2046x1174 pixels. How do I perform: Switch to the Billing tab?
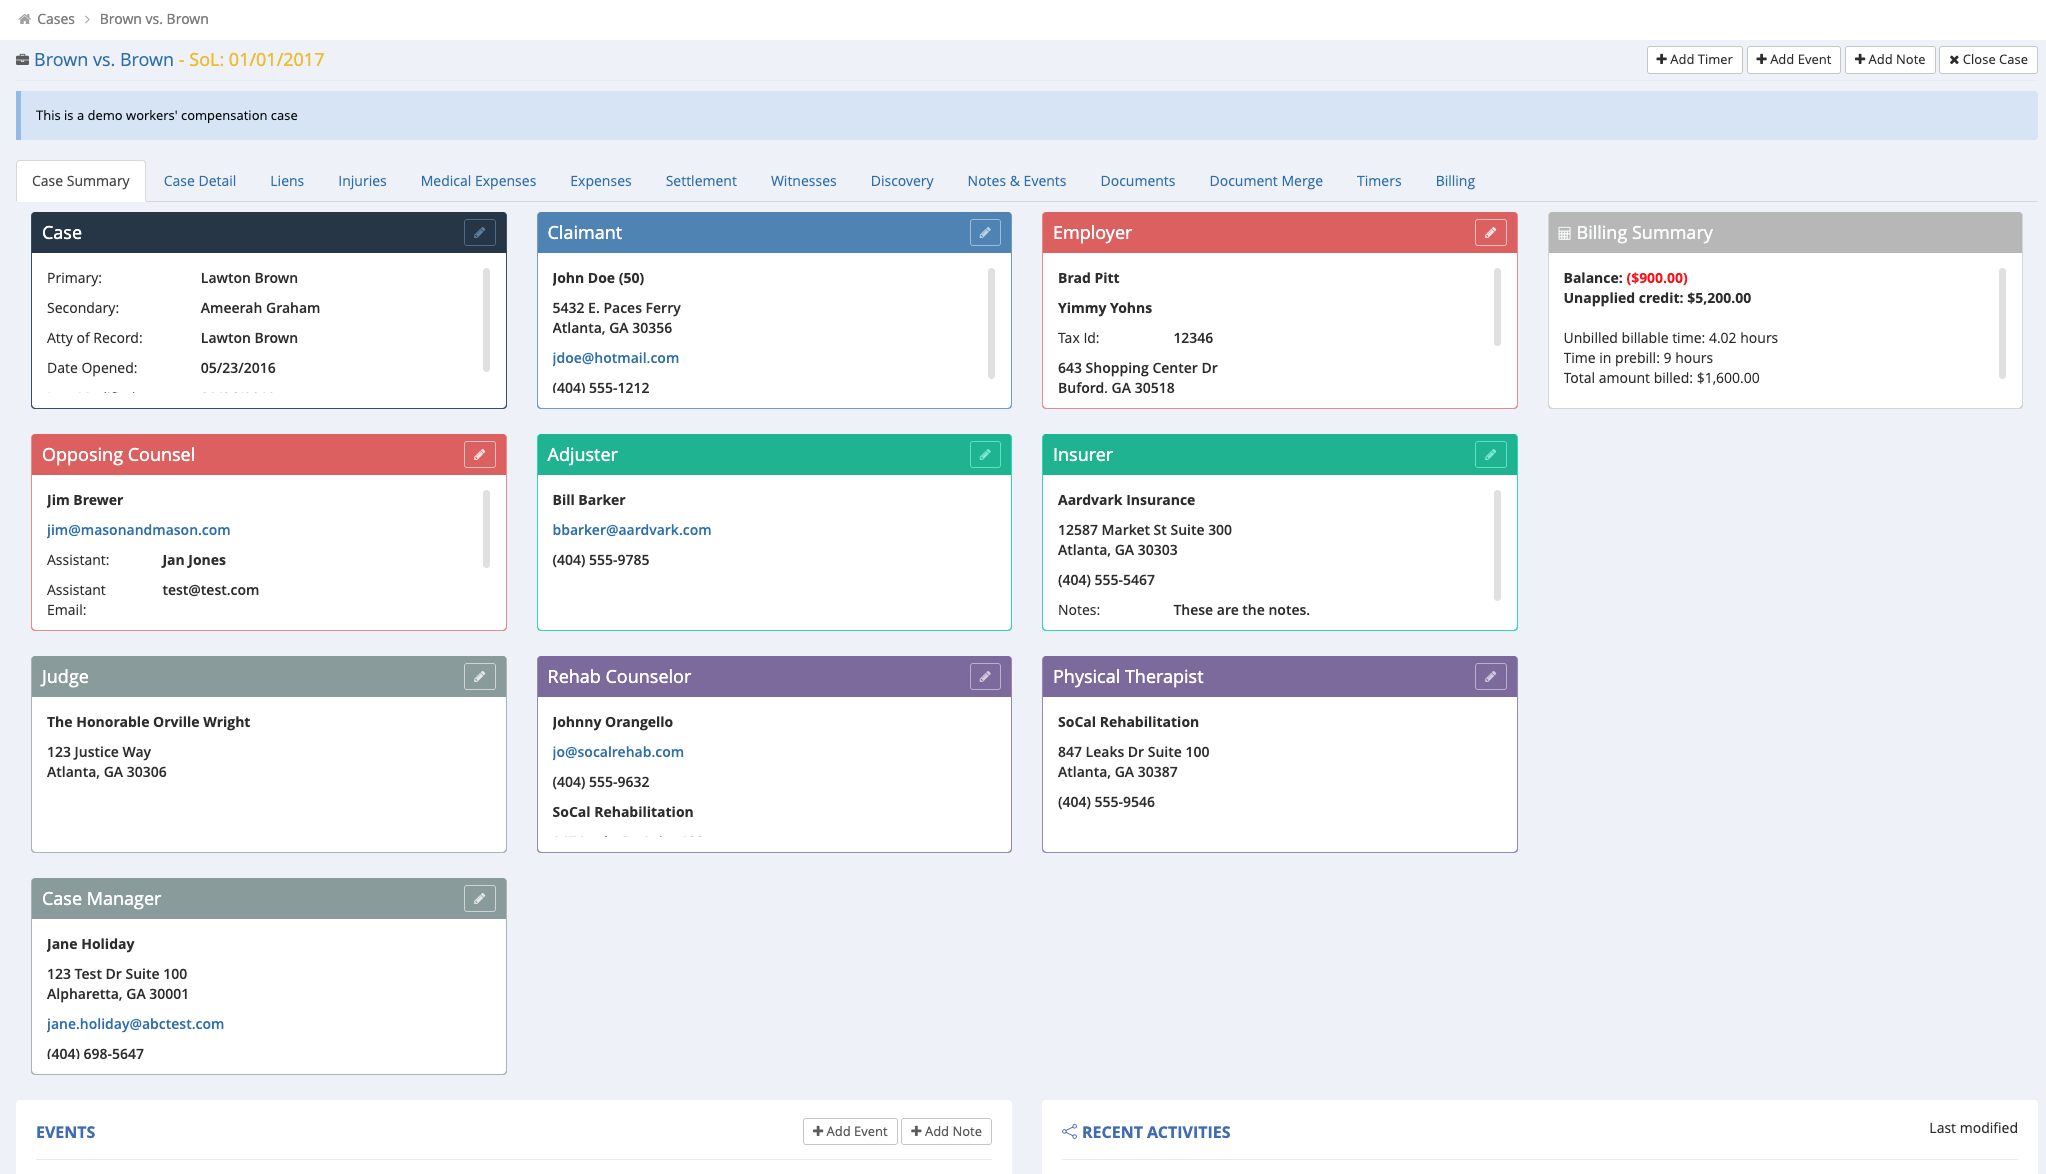[1455, 181]
